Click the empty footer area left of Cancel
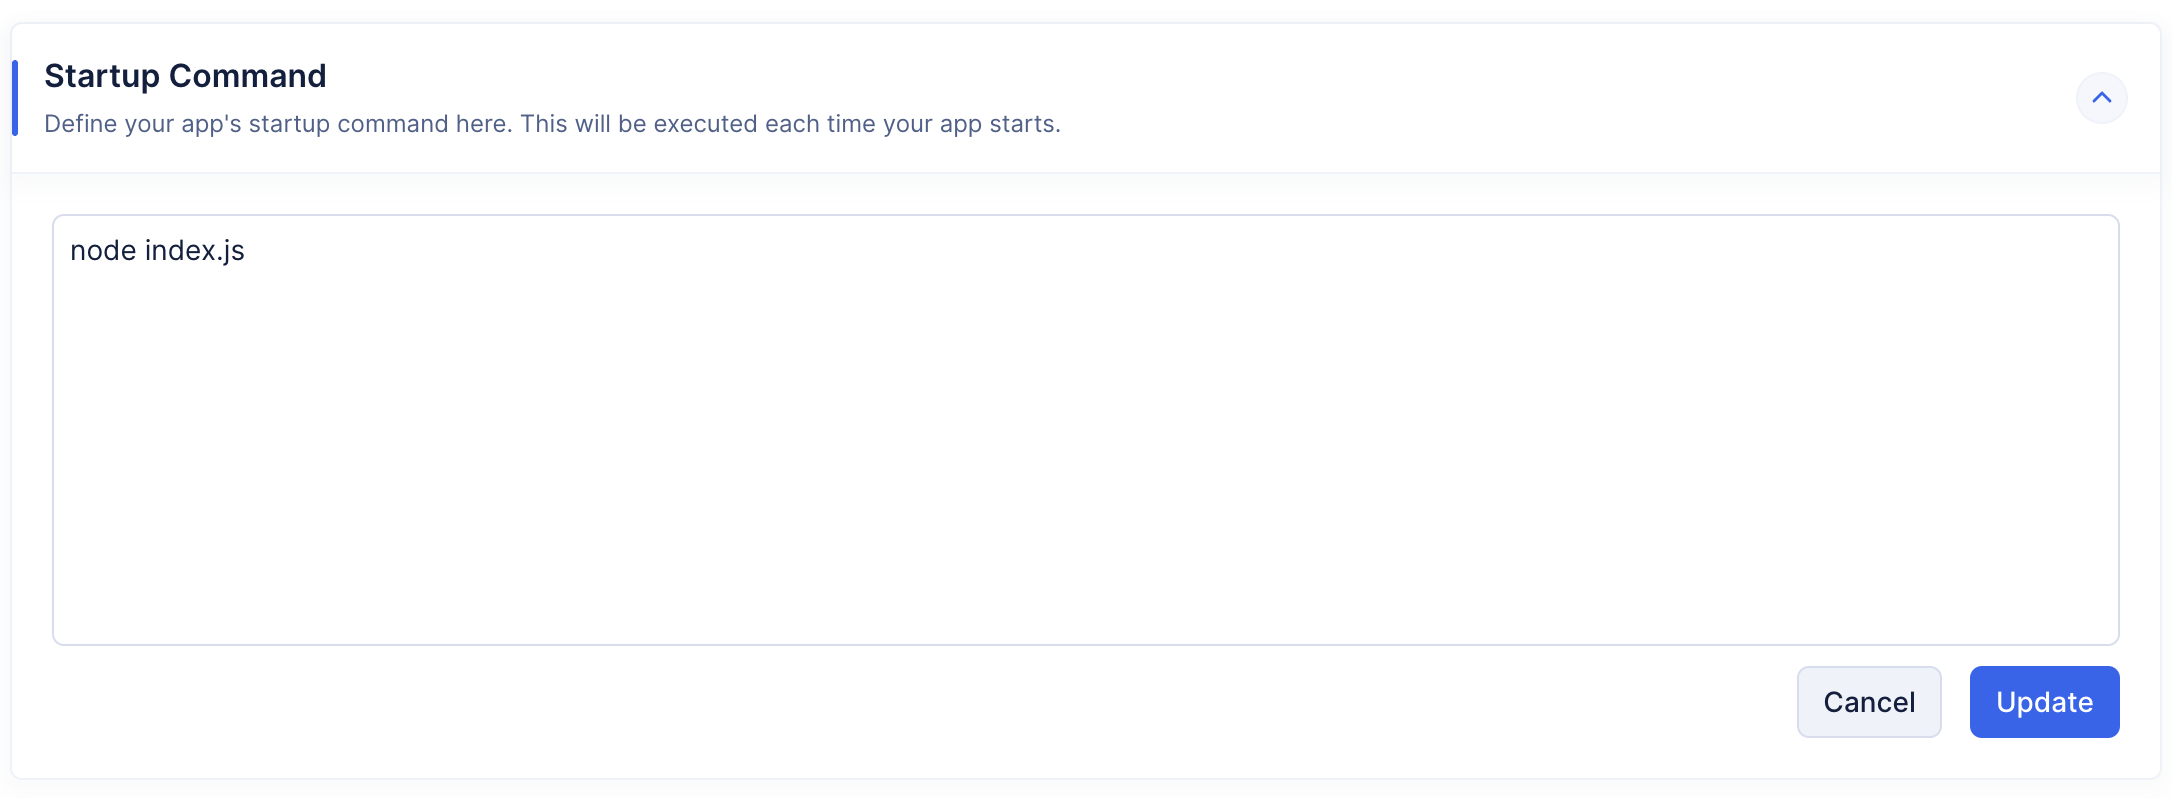This screenshot has height=798, width=2172. pos(900,702)
